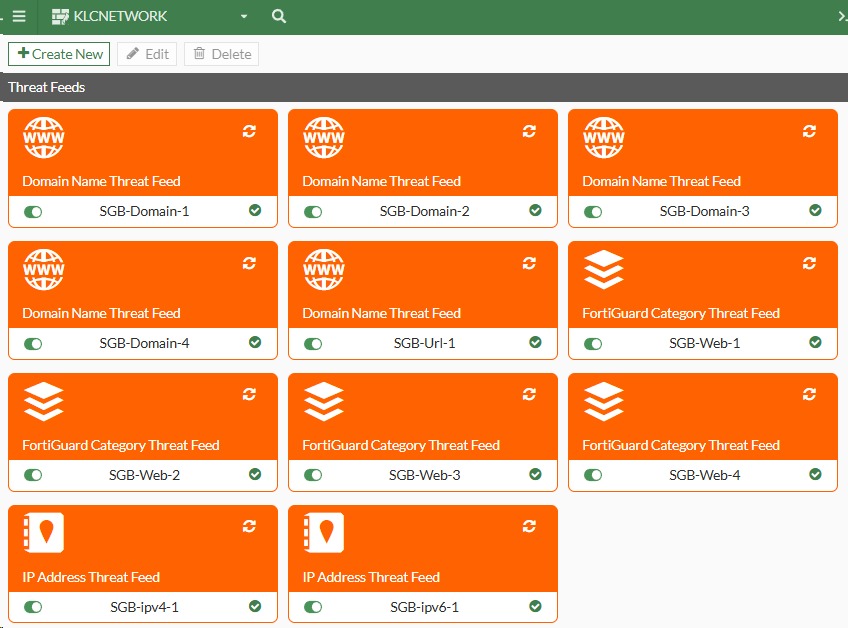This screenshot has width=848, height=628.
Task: Expand the KLCNETWORK VDOM dropdown arrow
Action: [244, 16]
